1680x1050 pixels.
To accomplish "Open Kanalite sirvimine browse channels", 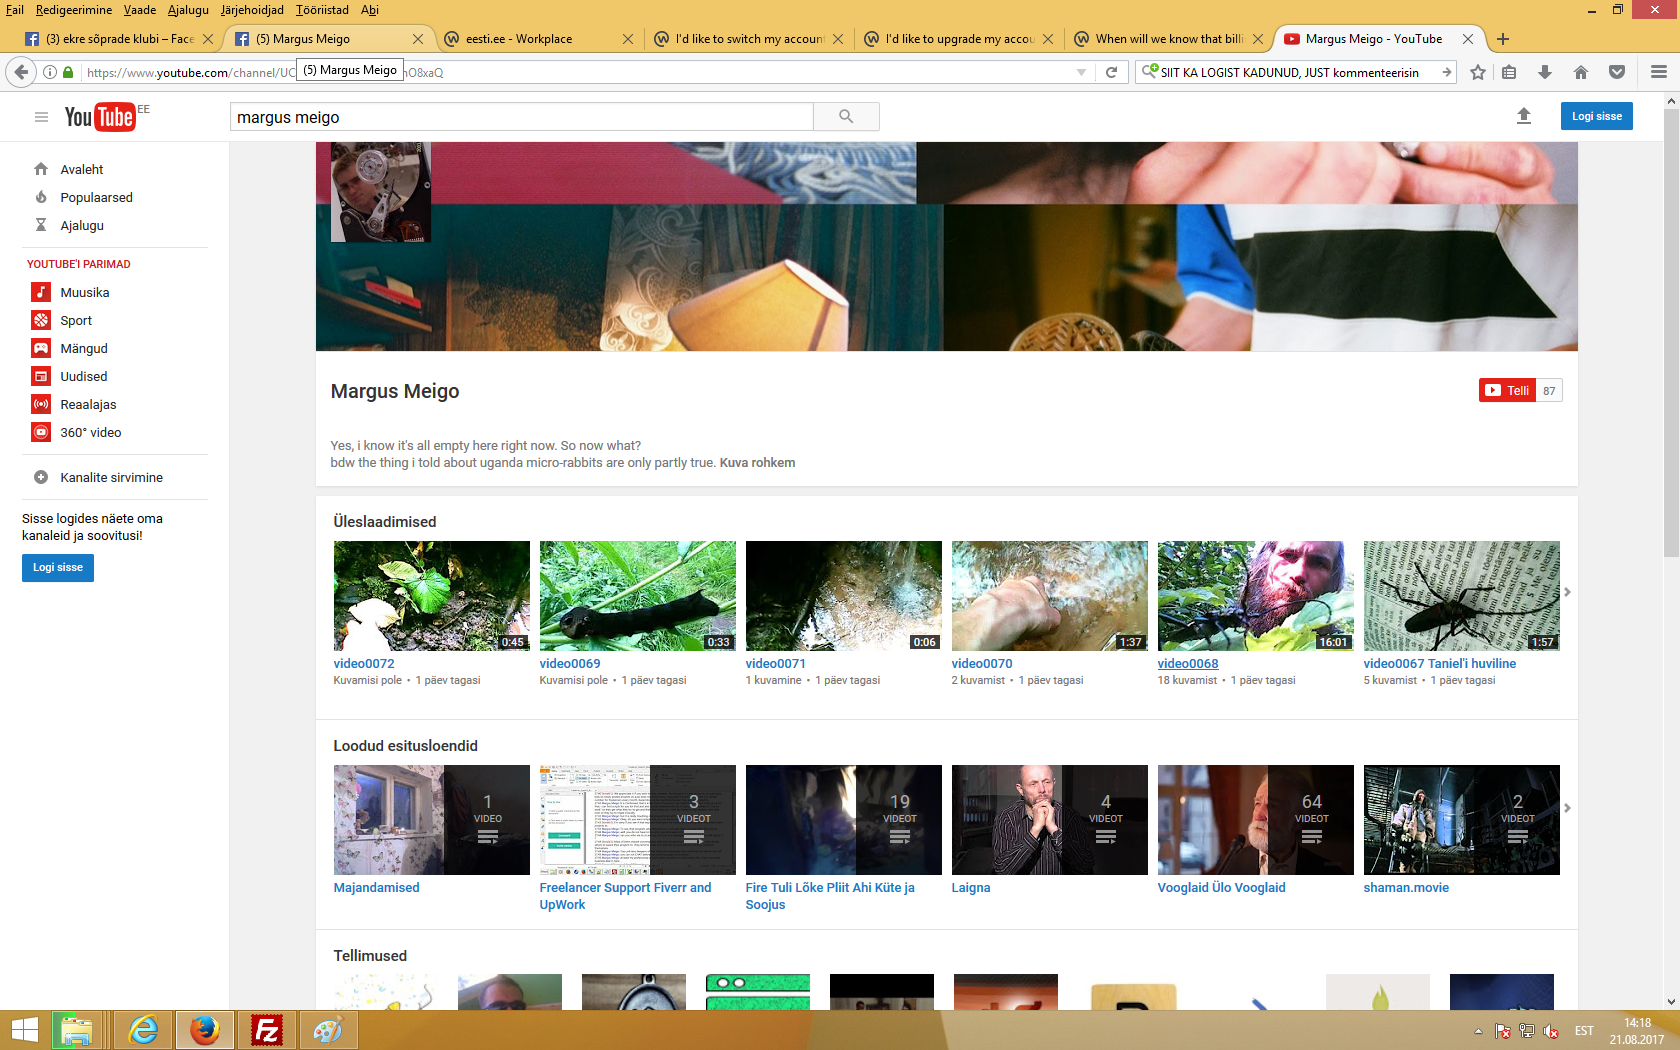I will (97, 477).
